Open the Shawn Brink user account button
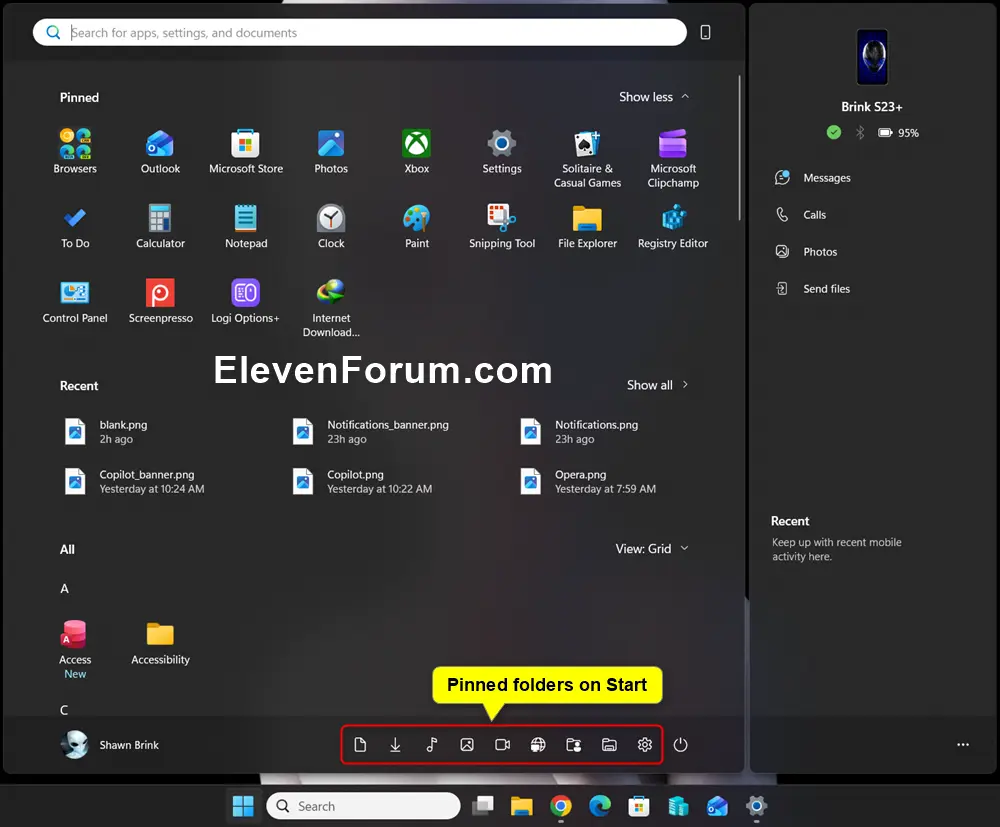1000x827 pixels. pos(110,745)
